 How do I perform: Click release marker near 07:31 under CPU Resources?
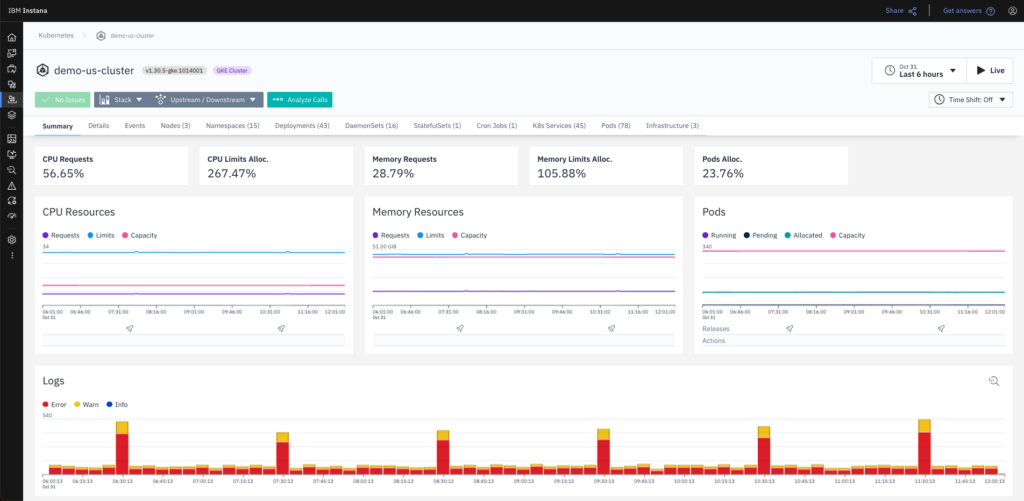[x=130, y=329]
